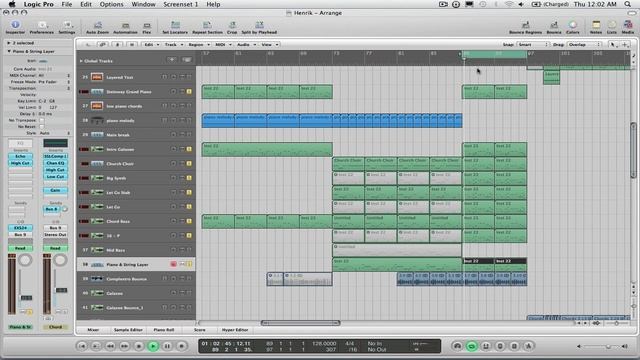Open the Colors palette icon
The width and height of the screenshot is (640, 360).
pos(573,25)
